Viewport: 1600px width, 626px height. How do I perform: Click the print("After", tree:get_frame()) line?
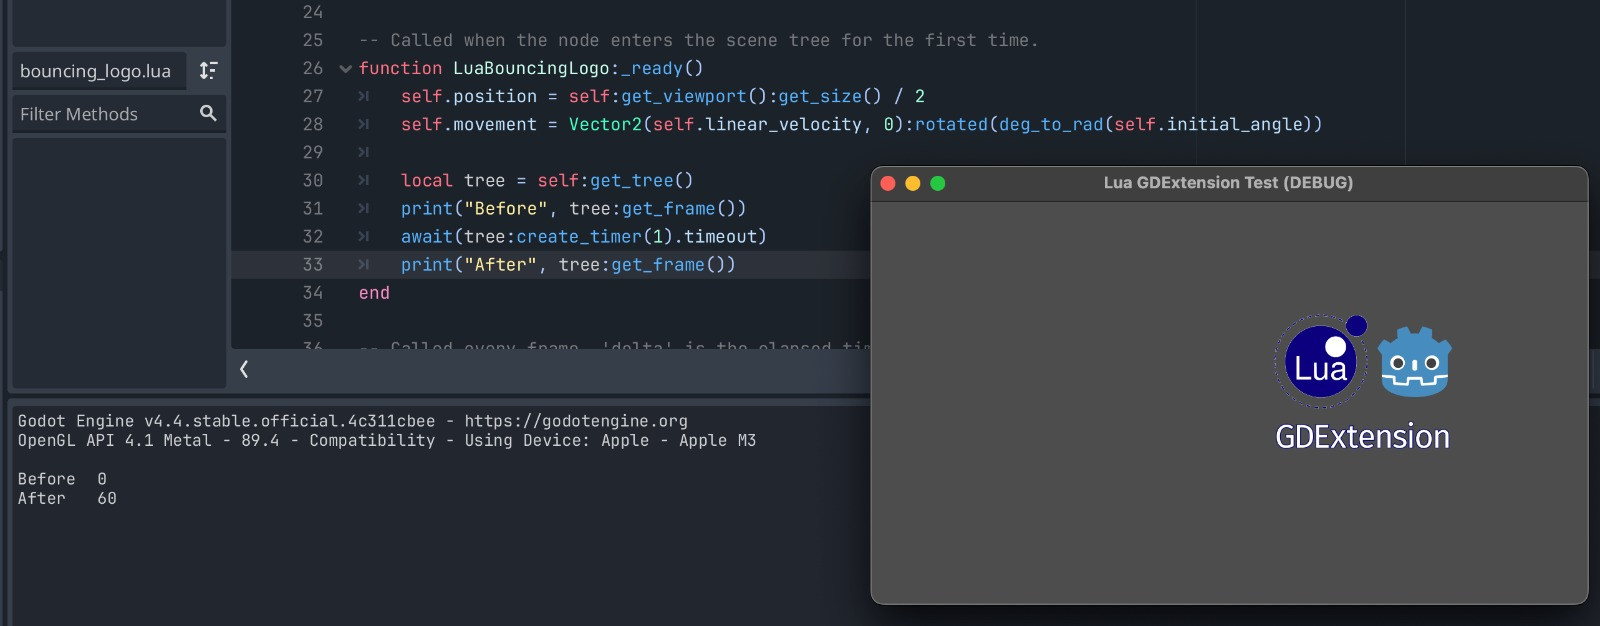point(568,265)
